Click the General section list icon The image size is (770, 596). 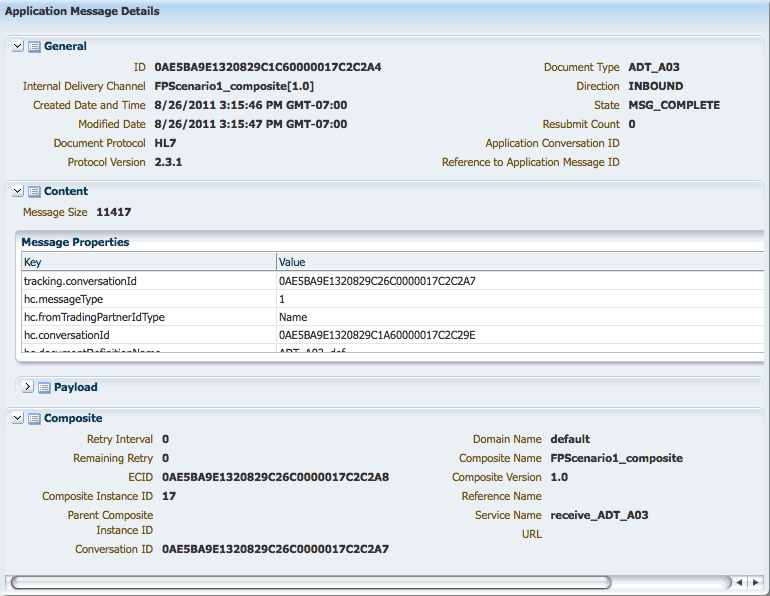34,47
